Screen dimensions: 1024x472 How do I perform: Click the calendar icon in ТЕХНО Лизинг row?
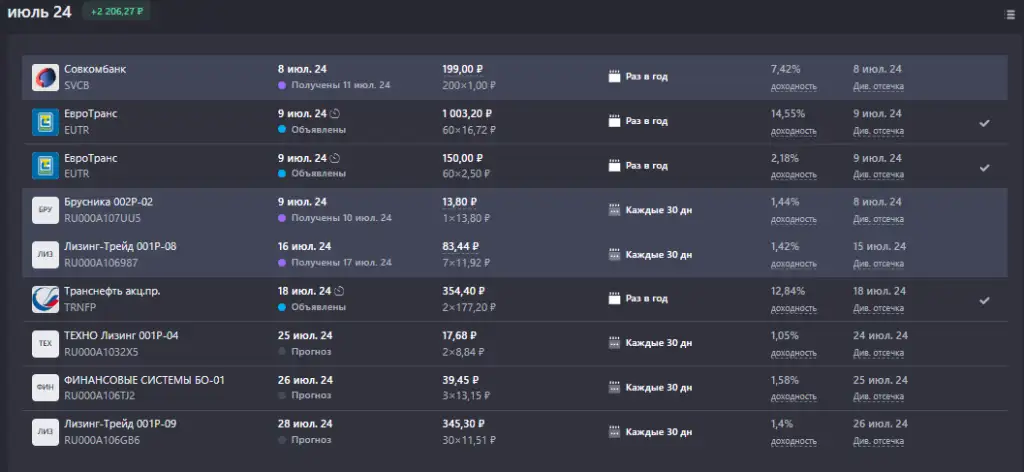614,343
